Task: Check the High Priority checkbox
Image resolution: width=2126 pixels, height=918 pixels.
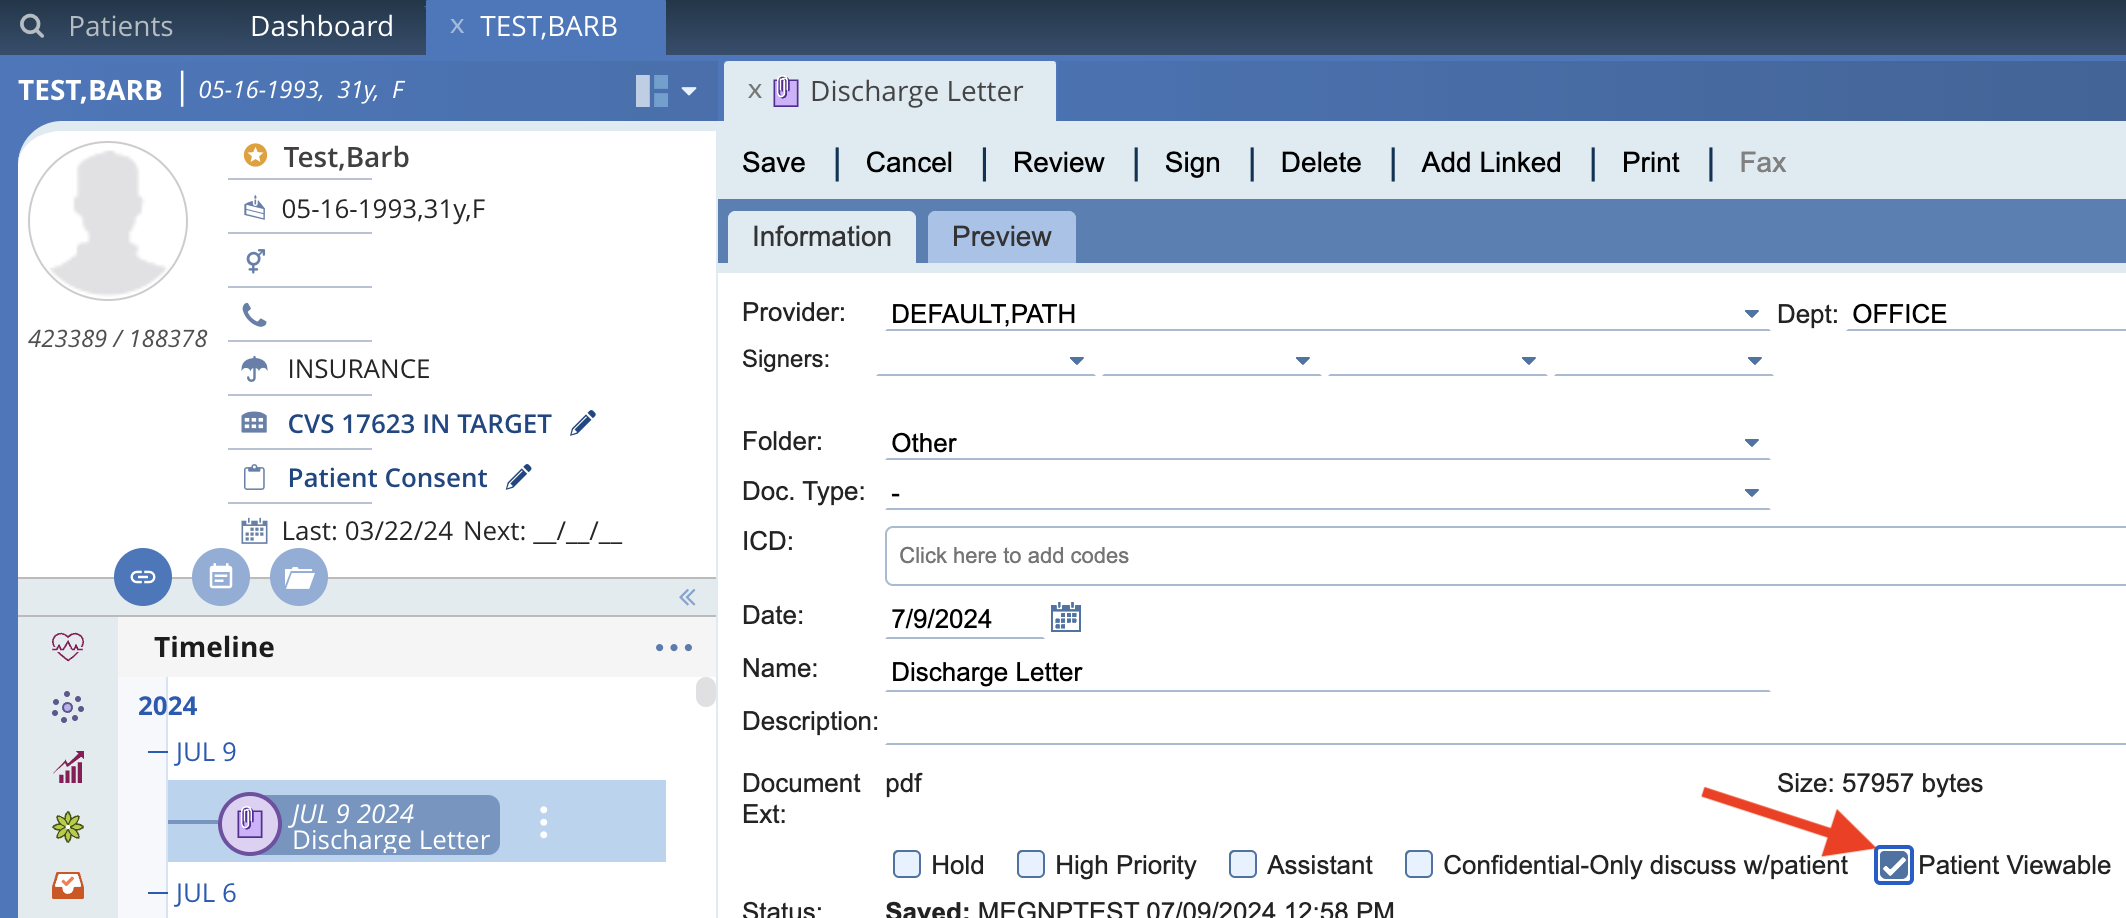Action: [x=1031, y=864]
